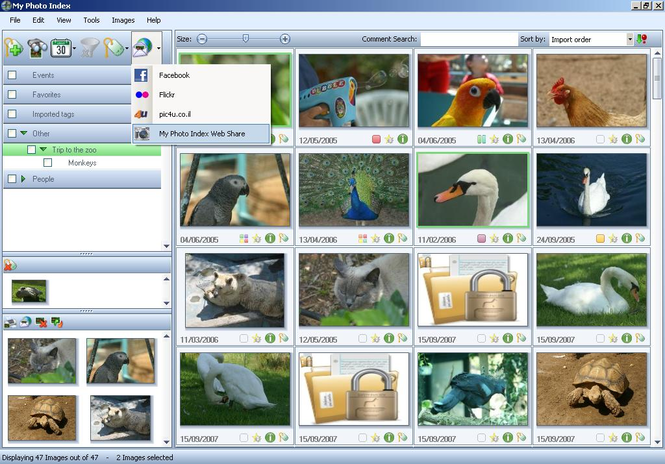Screen dimensions: 665x464
Task: Enable the Monkeys tag checkbox
Action: tap(47, 162)
